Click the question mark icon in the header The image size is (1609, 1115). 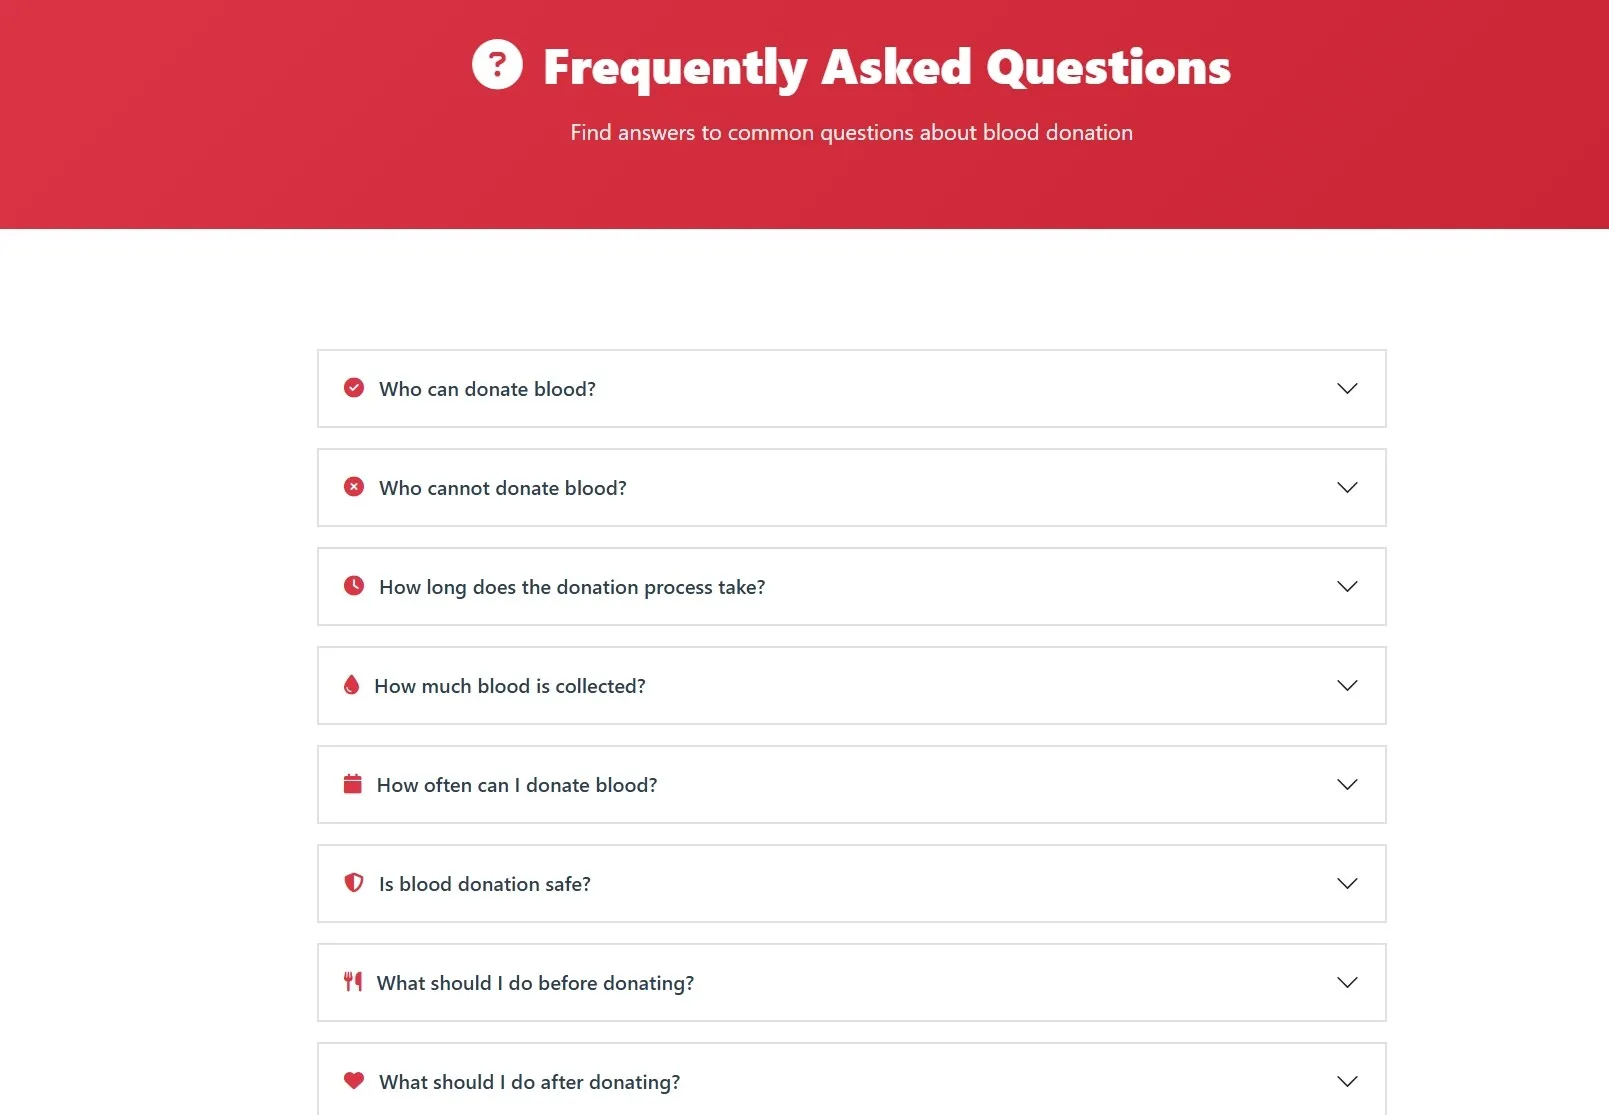coord(498,66)
